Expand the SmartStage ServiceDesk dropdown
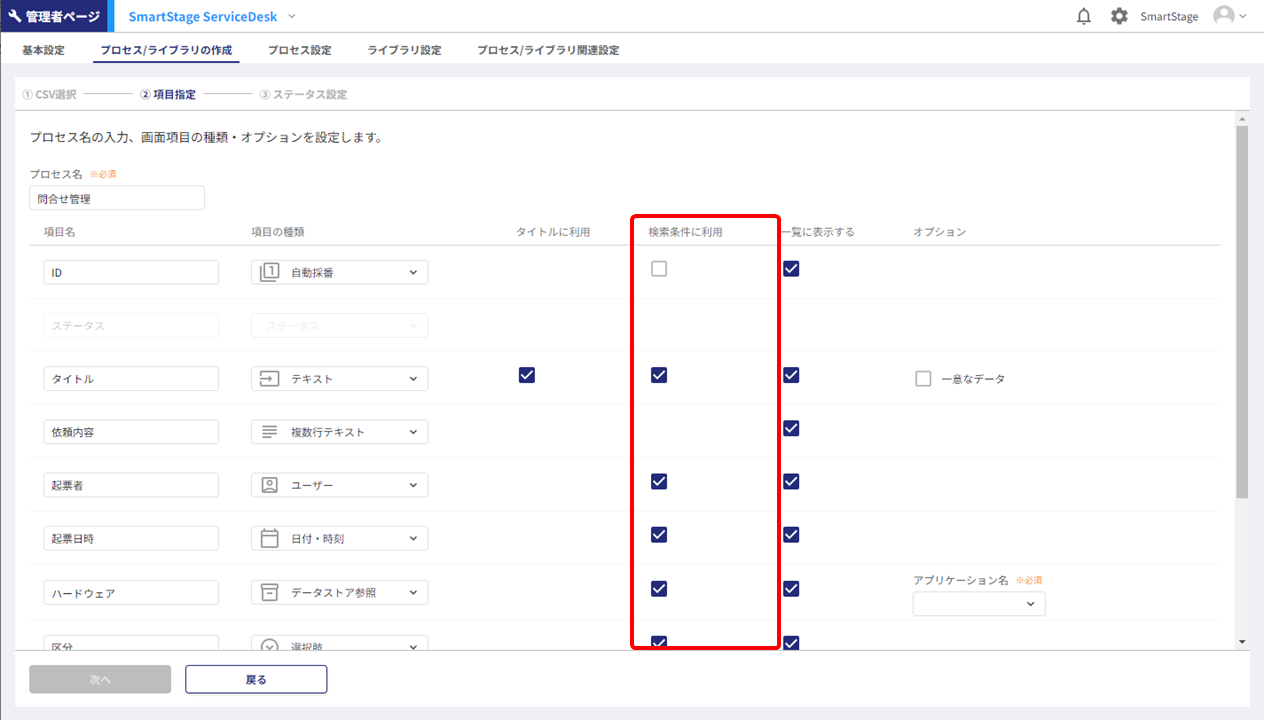1264x720 pixels. click(292, 16)
